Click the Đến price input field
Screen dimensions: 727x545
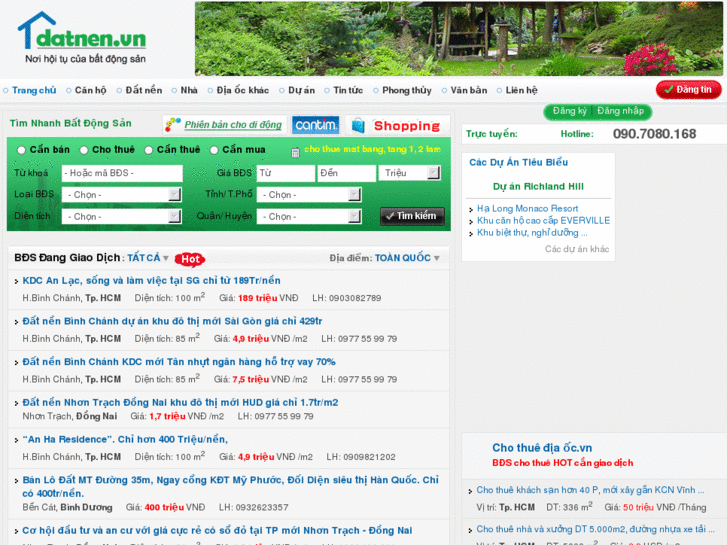pyautogui.click(x=346, y=173)
